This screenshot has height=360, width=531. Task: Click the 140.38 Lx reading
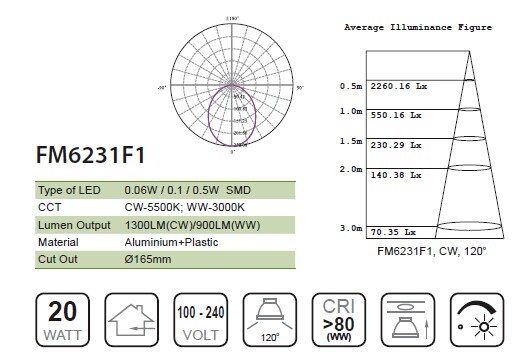396,175
